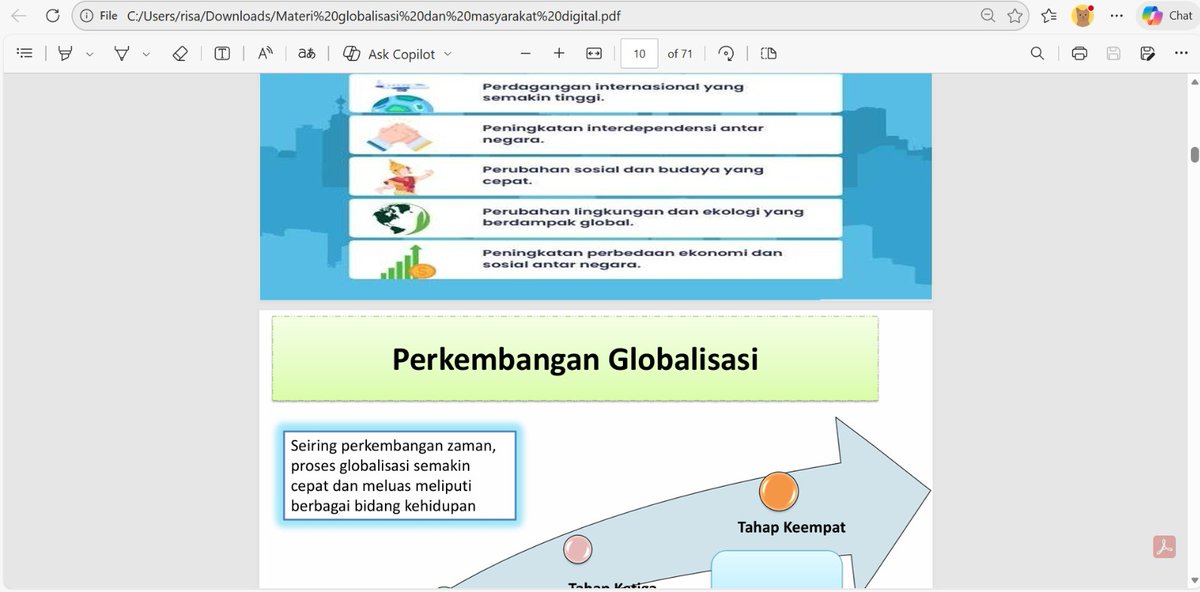Open Save as for the PDF

(1147, 53)
